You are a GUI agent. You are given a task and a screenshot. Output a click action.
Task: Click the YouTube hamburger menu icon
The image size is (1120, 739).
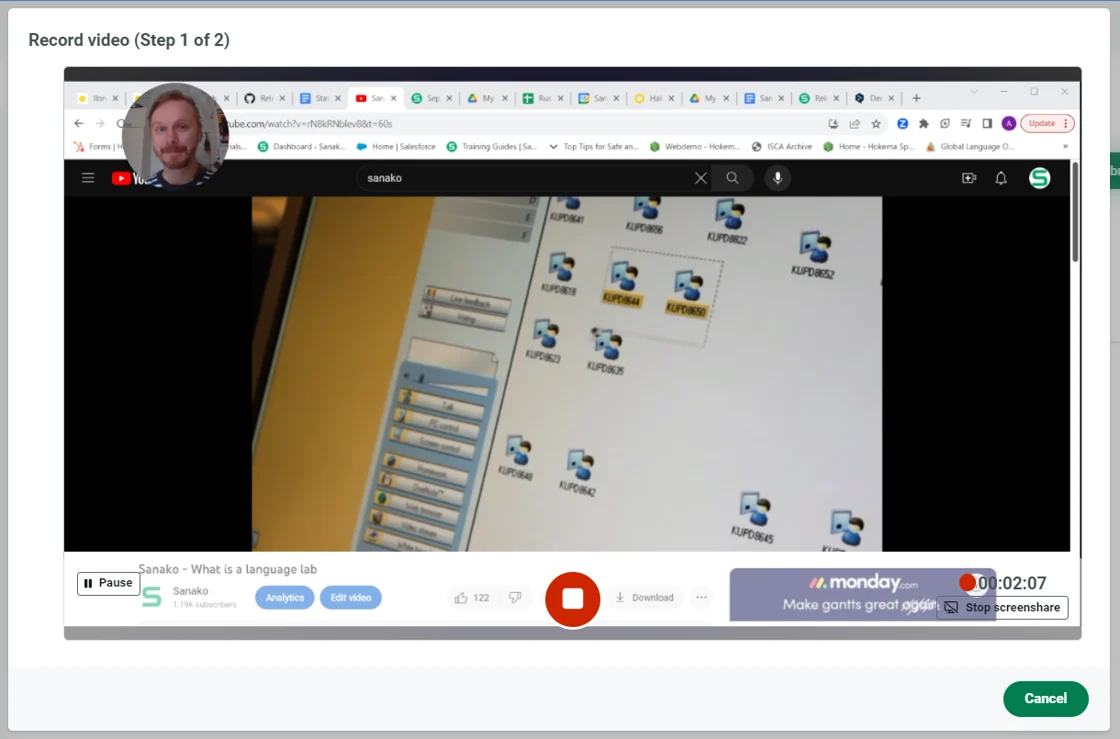click(88, 178)
